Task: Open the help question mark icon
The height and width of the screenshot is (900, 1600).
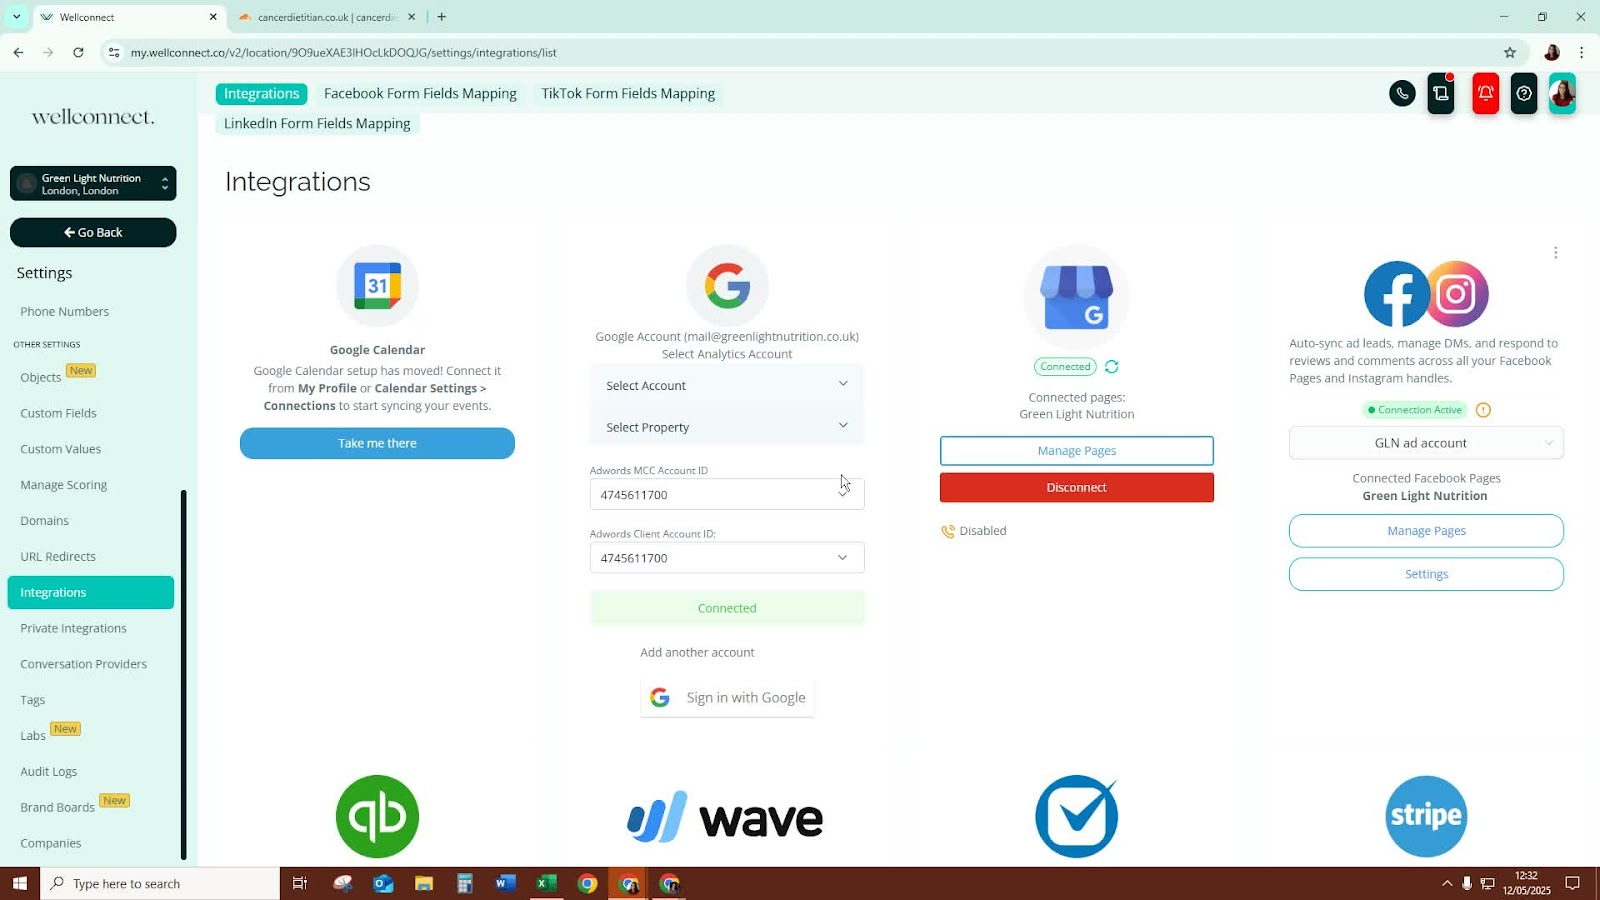Action: point(1524,94)
